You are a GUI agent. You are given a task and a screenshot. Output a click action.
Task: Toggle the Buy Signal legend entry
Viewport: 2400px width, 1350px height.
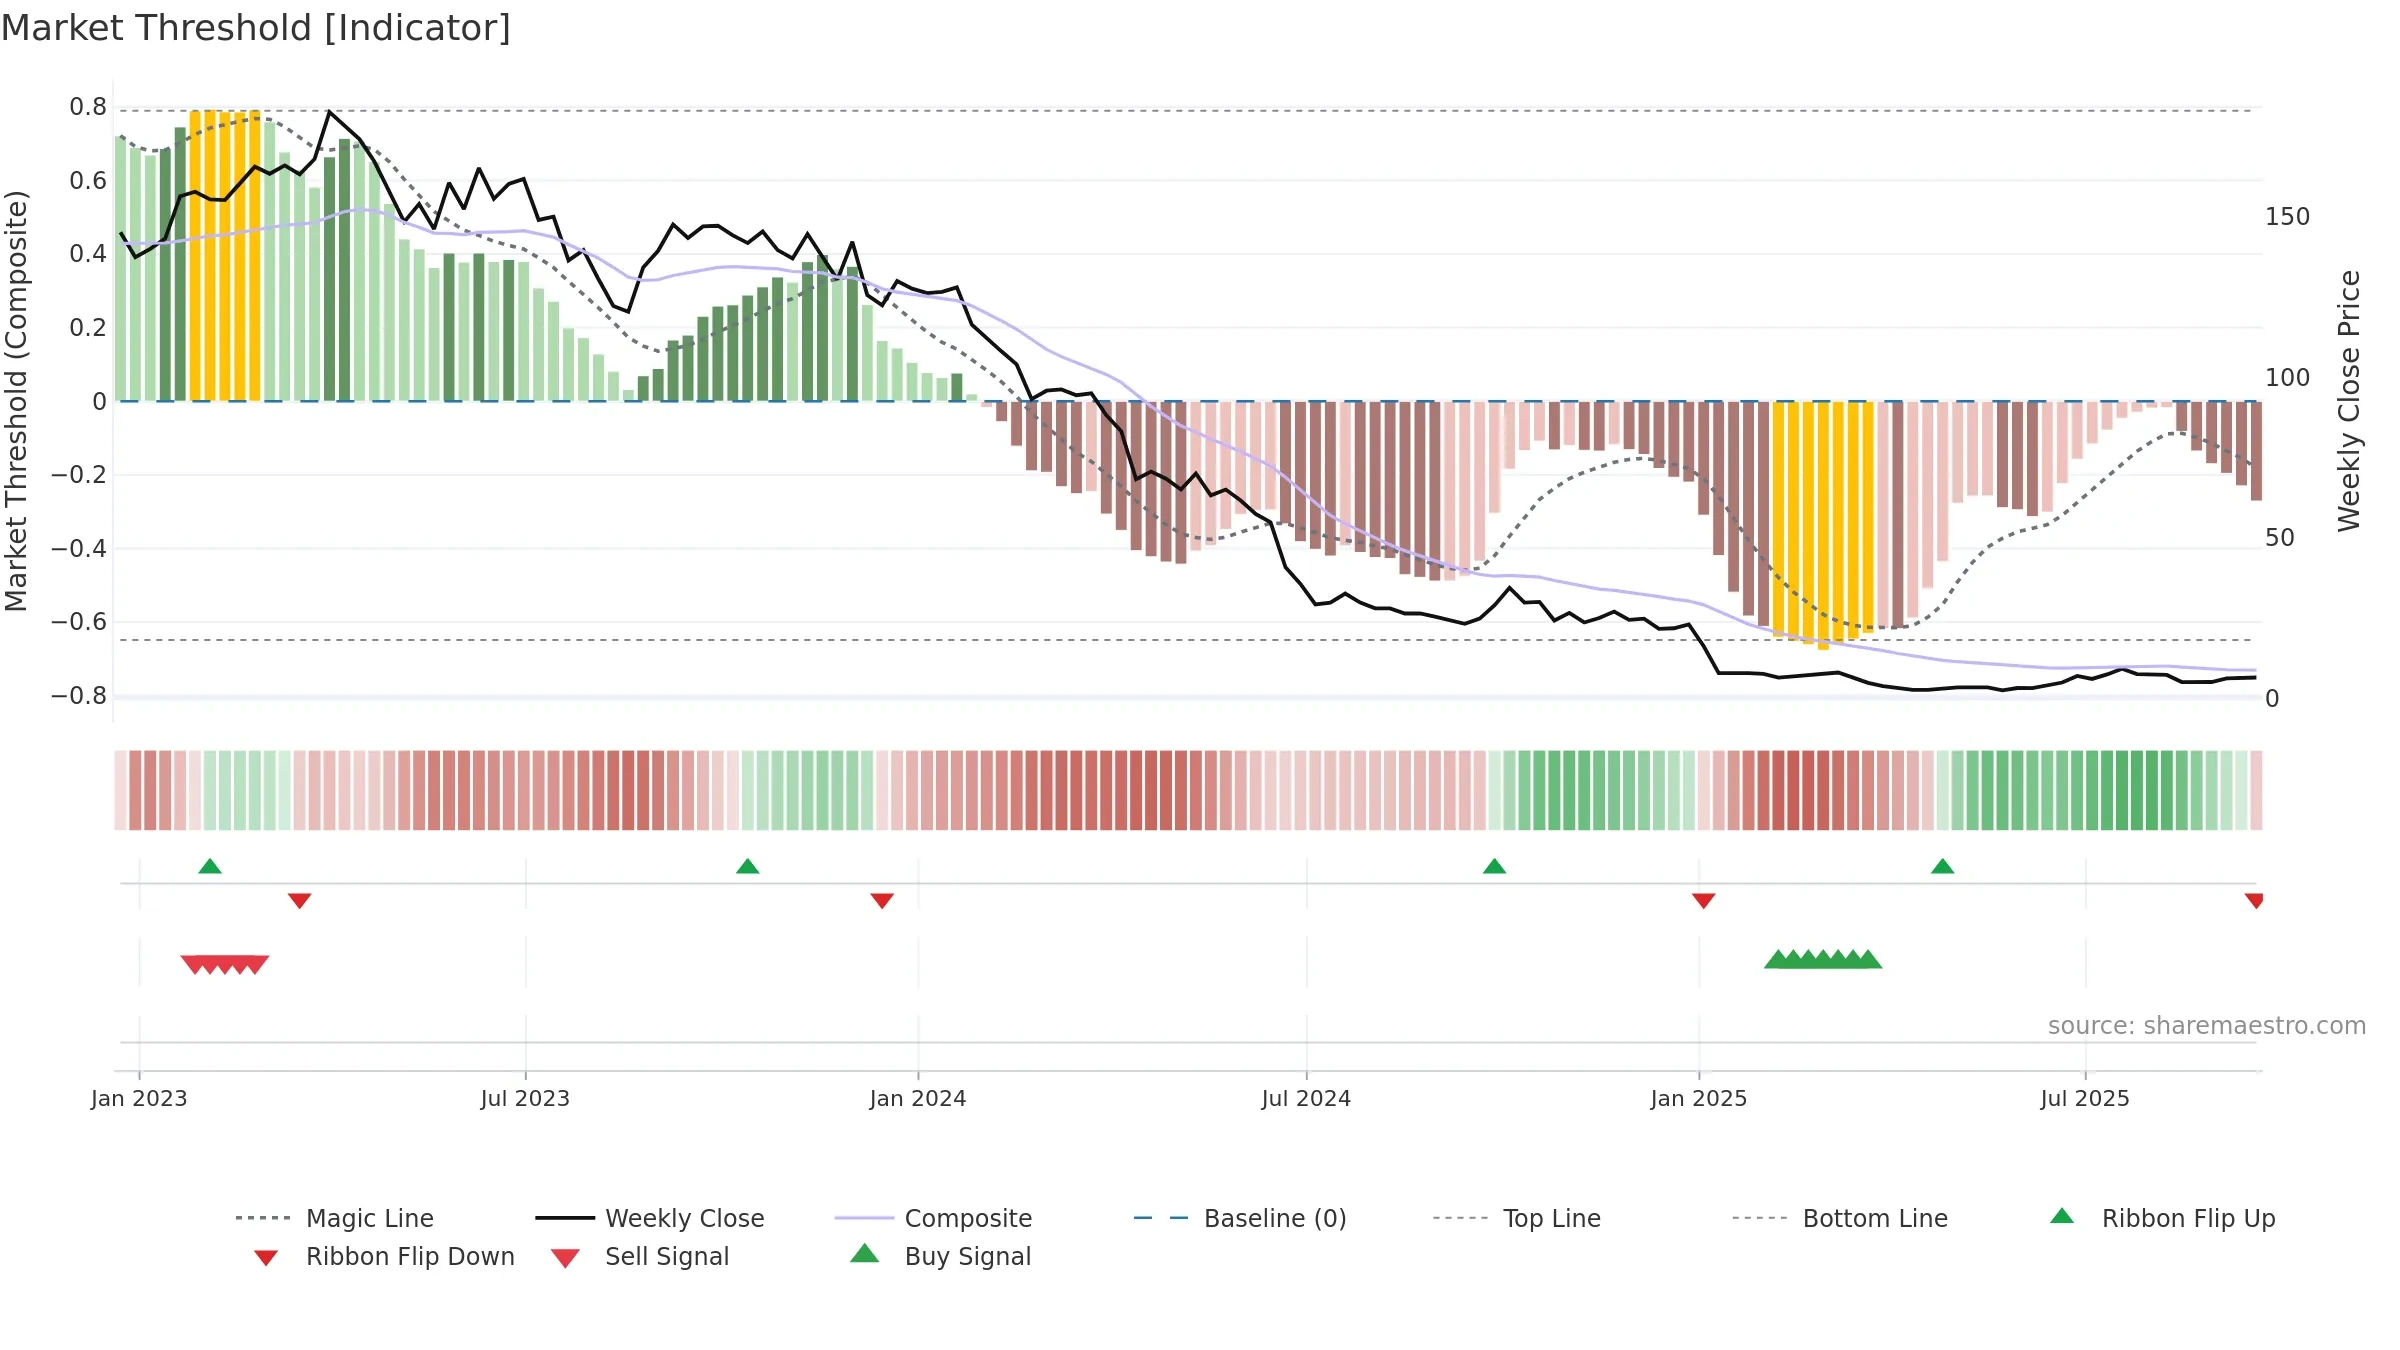coord(940,1256)
